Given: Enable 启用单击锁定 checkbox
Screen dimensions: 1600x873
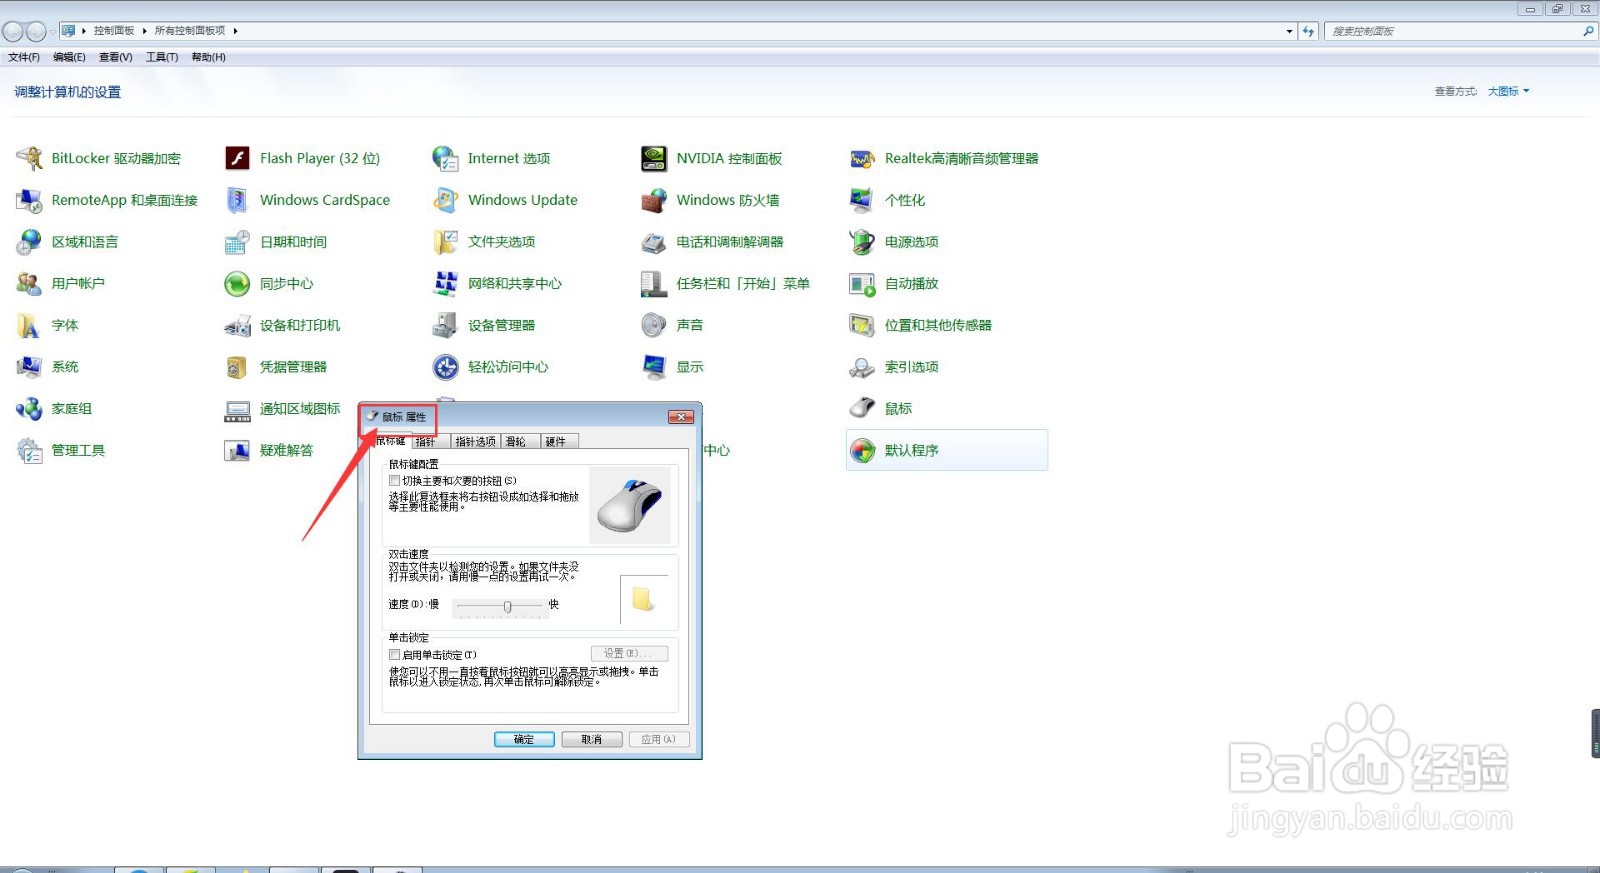Looking at the screenshot, I should [394, 655].
